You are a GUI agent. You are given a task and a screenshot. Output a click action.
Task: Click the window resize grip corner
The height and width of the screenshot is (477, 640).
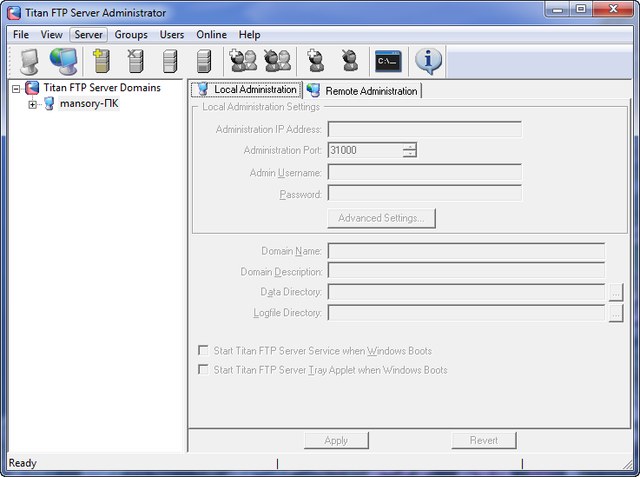coord(627,464)
